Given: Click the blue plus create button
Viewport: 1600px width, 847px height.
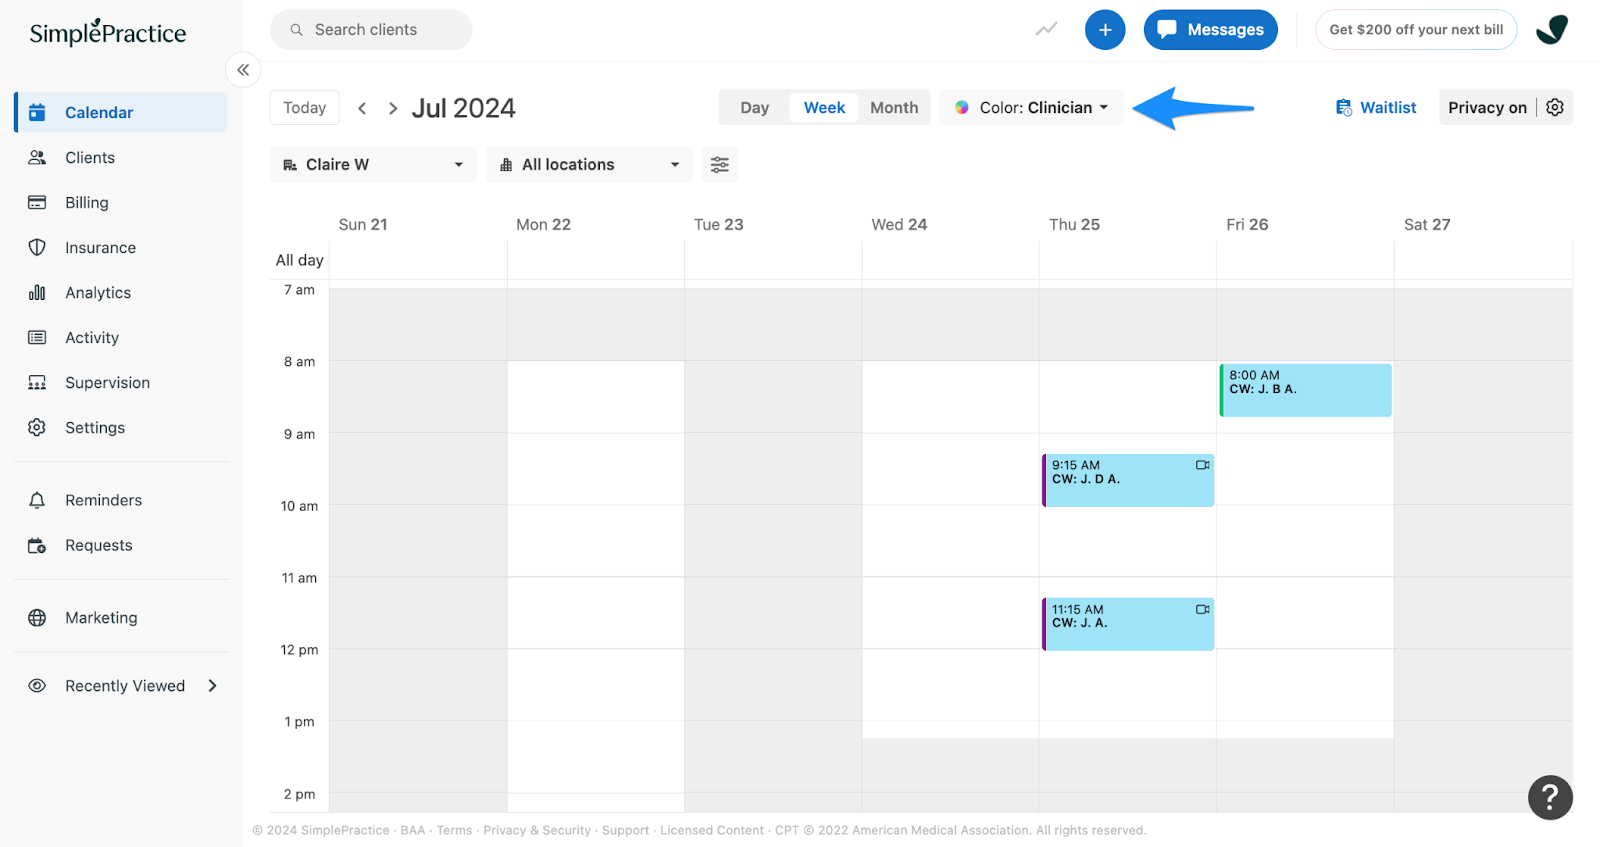Looking at the screenshot, I should (x=1105, y=30).
